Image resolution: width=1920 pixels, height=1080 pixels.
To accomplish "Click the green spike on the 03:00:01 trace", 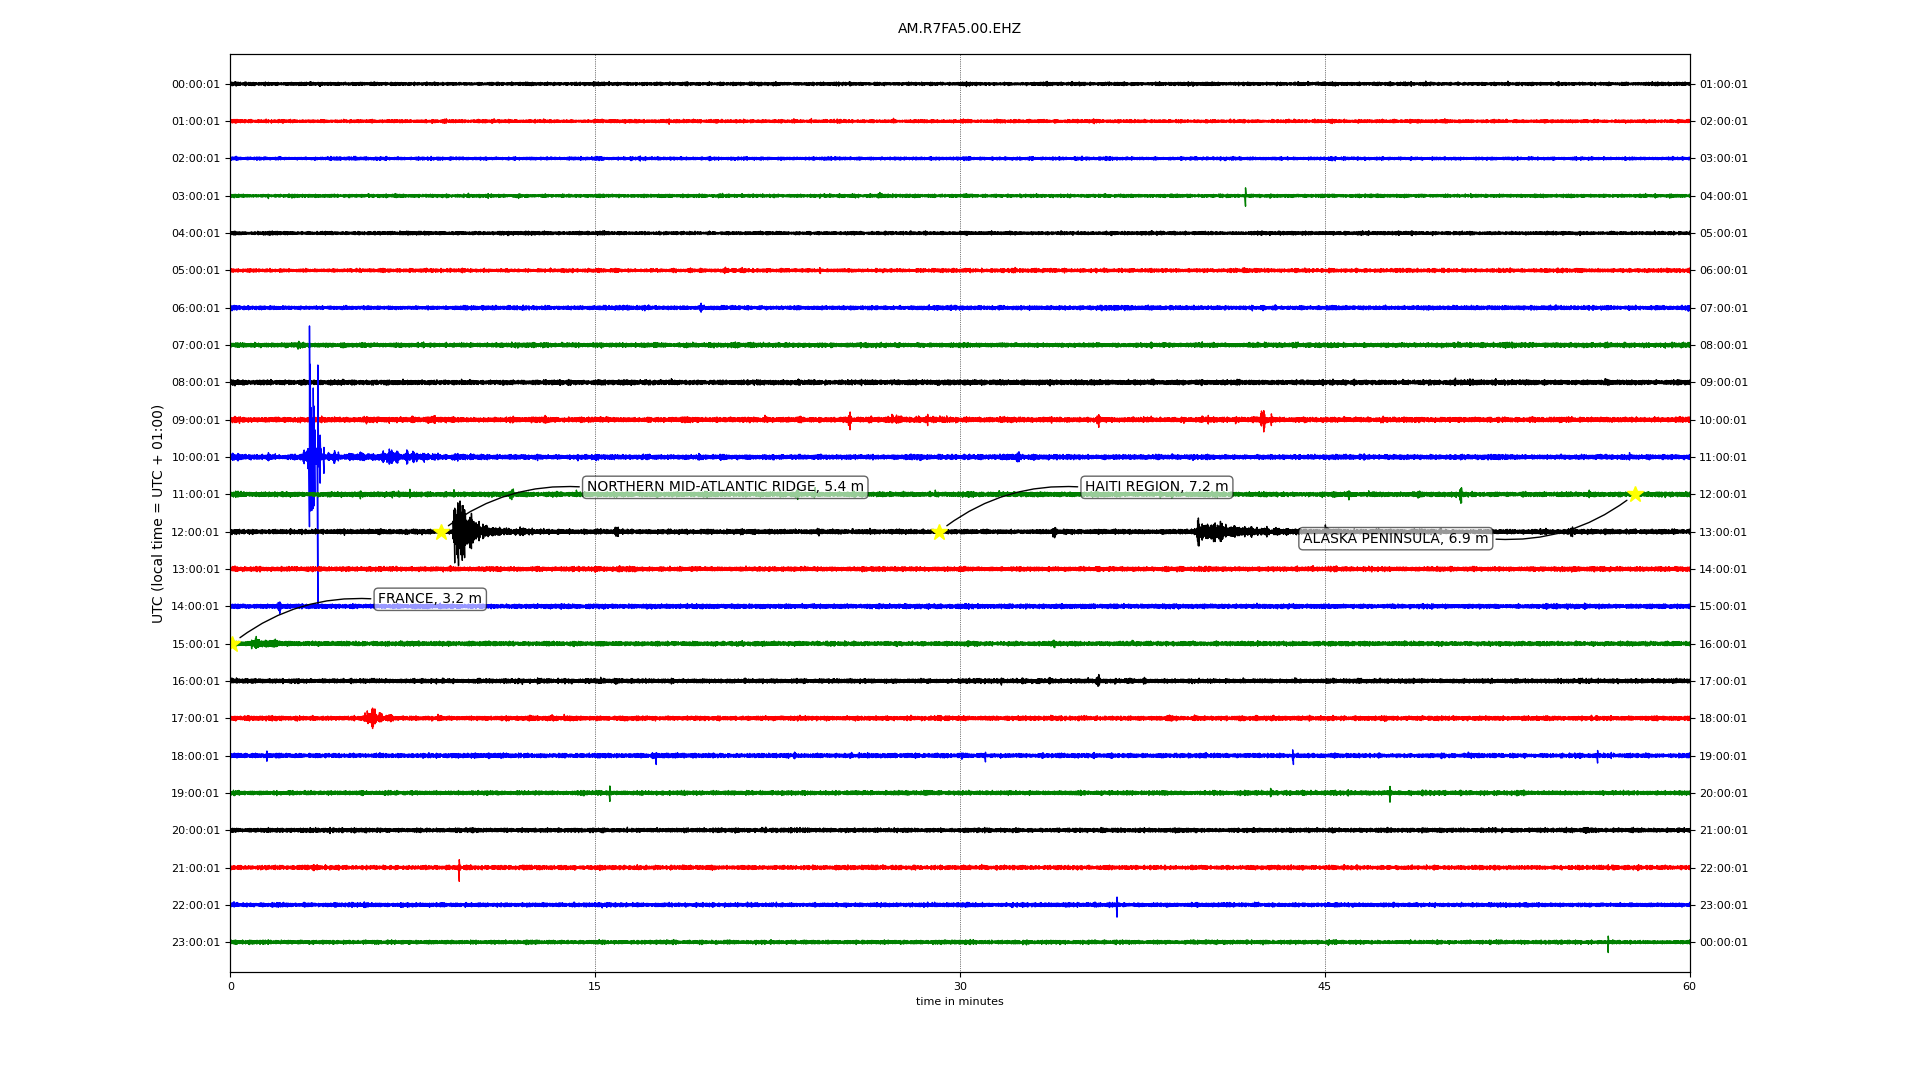I will click(x=1245, y=196).
